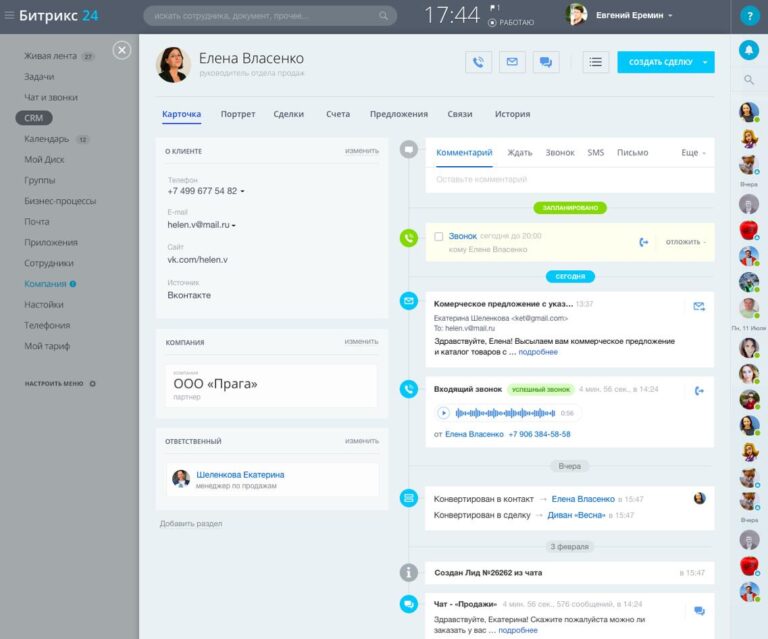Toggle the hamburger menu next to Битрикс 24

click(x=9, y=15)
